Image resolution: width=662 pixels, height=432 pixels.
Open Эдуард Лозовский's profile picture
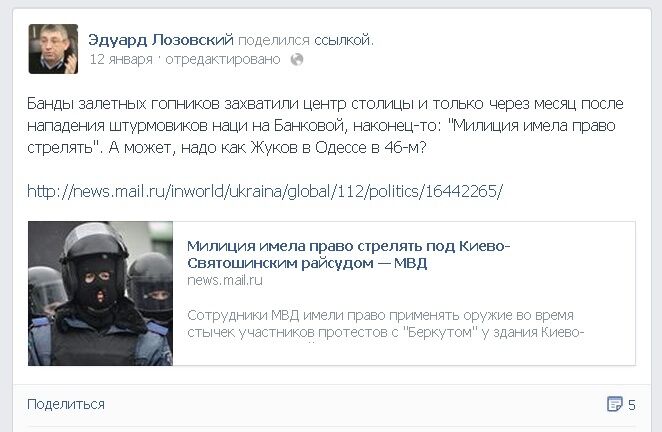pyautogui.click(x=53, y=49)
